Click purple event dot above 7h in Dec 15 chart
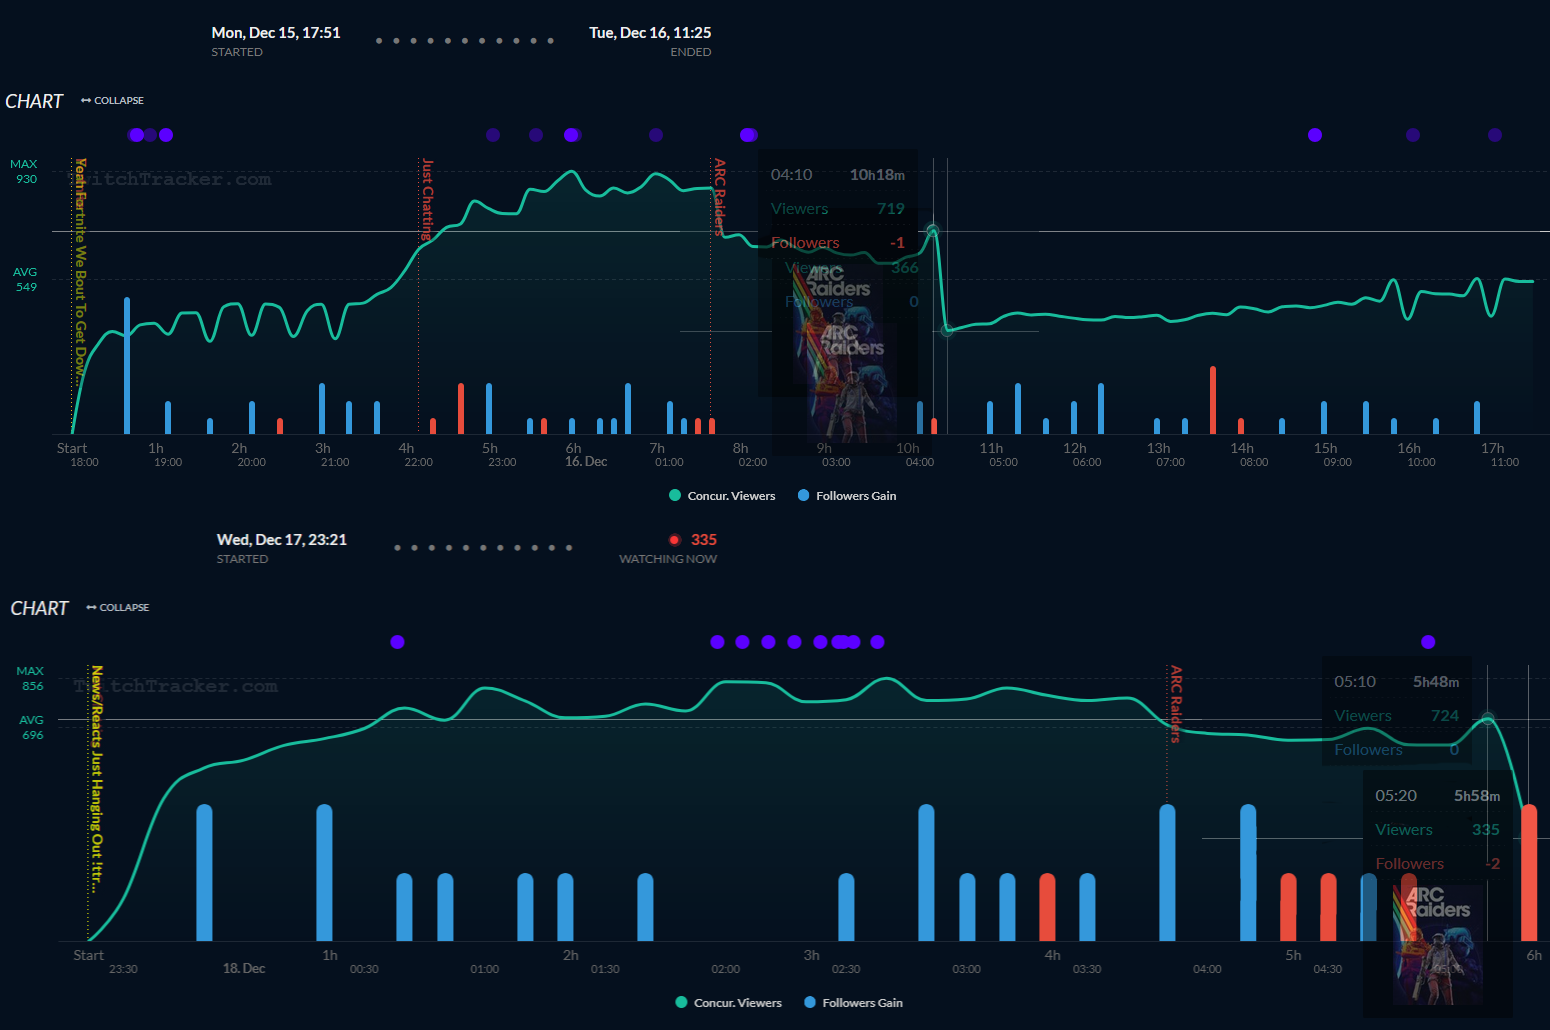This screenshot has width=1550, height=1030. point(656,135)
